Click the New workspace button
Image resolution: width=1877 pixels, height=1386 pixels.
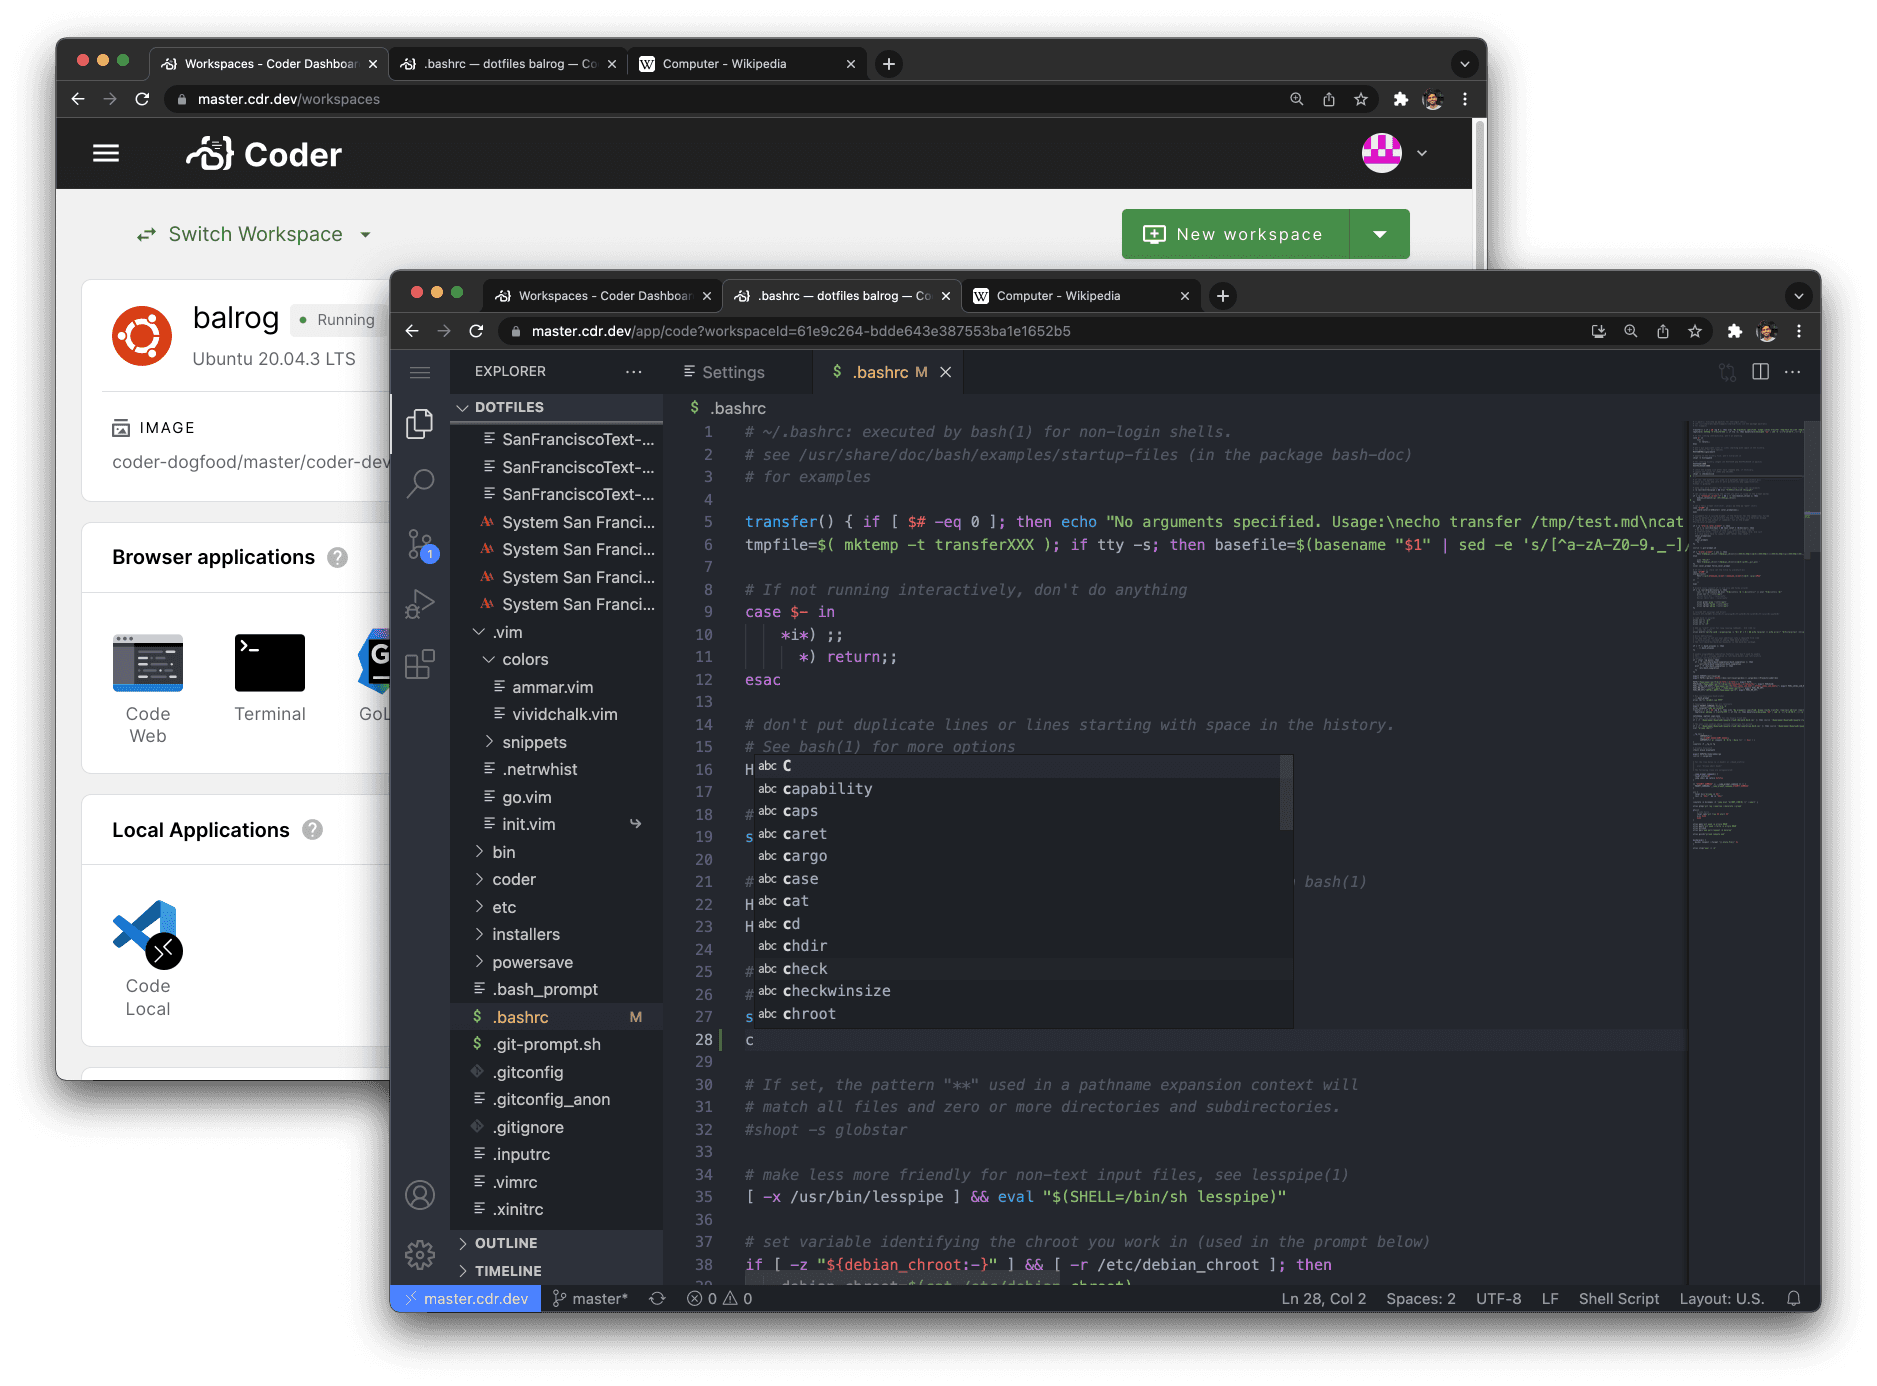pyautogui.click(x=1236, y=234)
